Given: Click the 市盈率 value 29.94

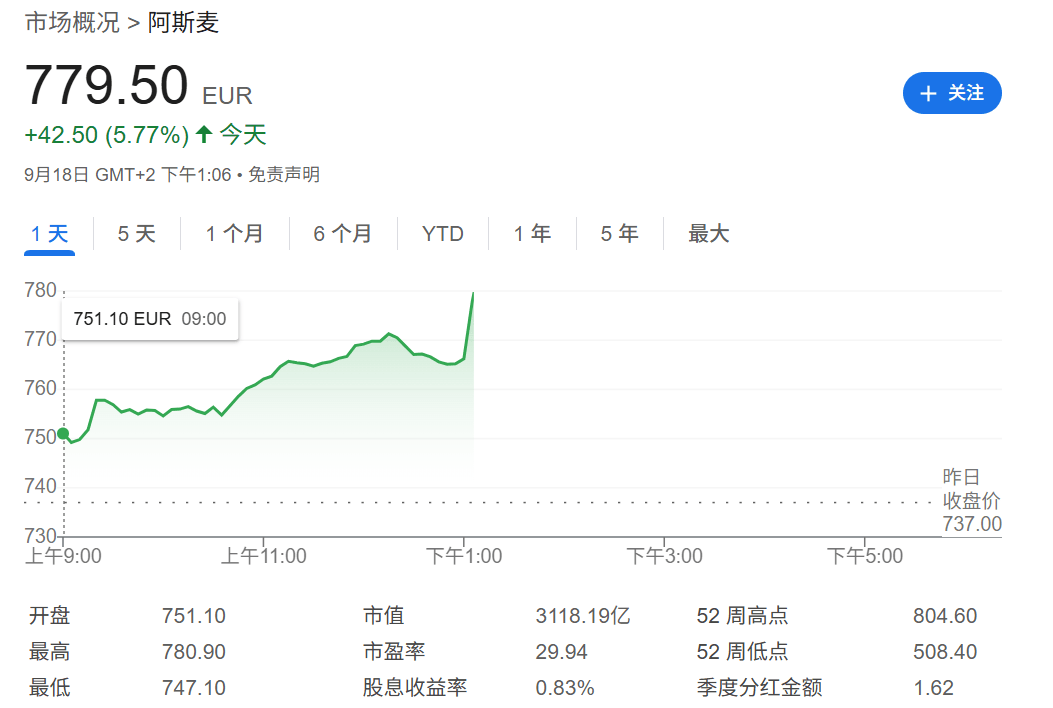Looking at the screenshot, I should [561, 652].
